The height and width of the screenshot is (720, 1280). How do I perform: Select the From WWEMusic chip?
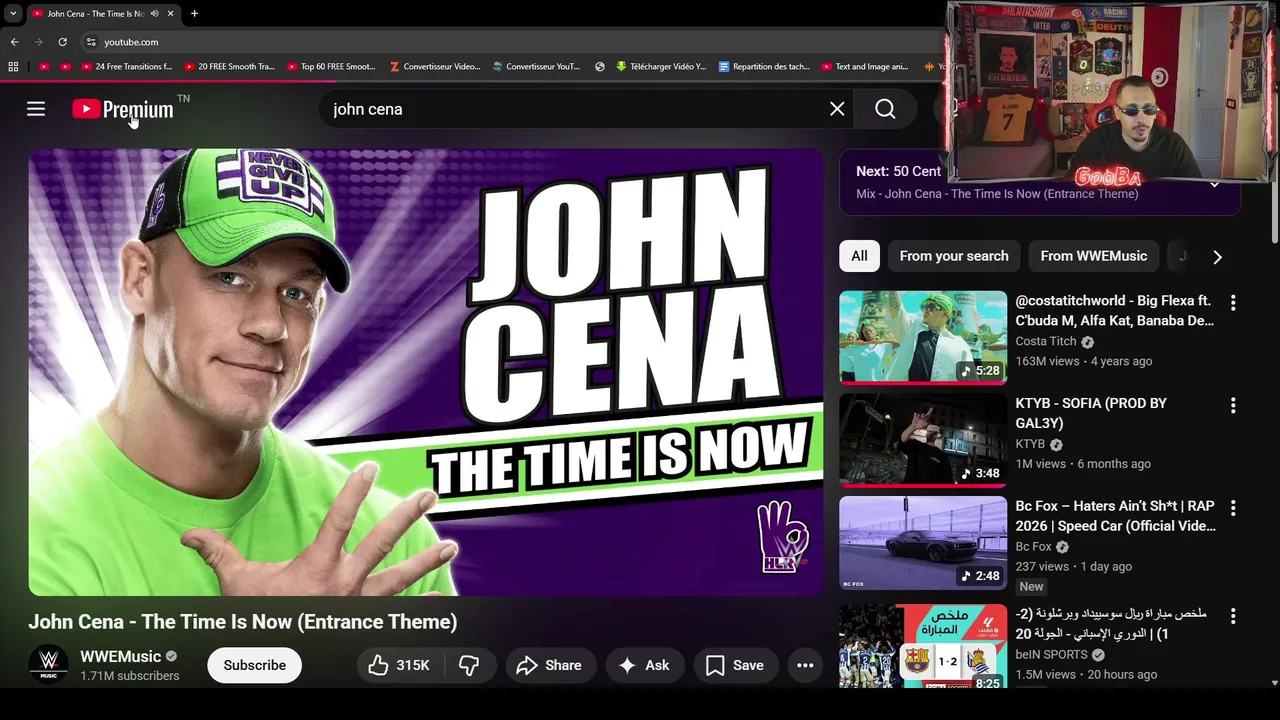(1093, 256)
